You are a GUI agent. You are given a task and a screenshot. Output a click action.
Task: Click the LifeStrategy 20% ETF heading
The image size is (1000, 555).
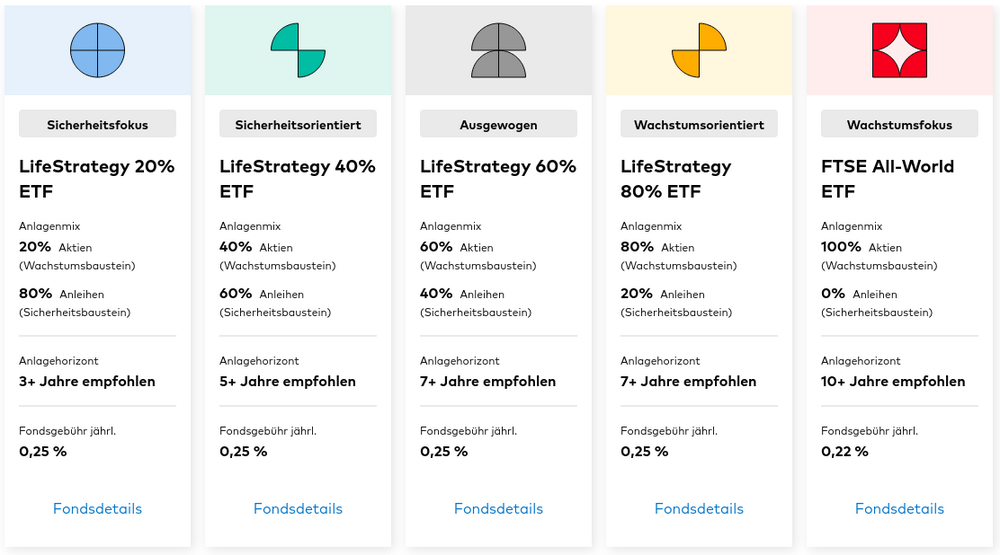pyautogui.click(x=97, y=178)
